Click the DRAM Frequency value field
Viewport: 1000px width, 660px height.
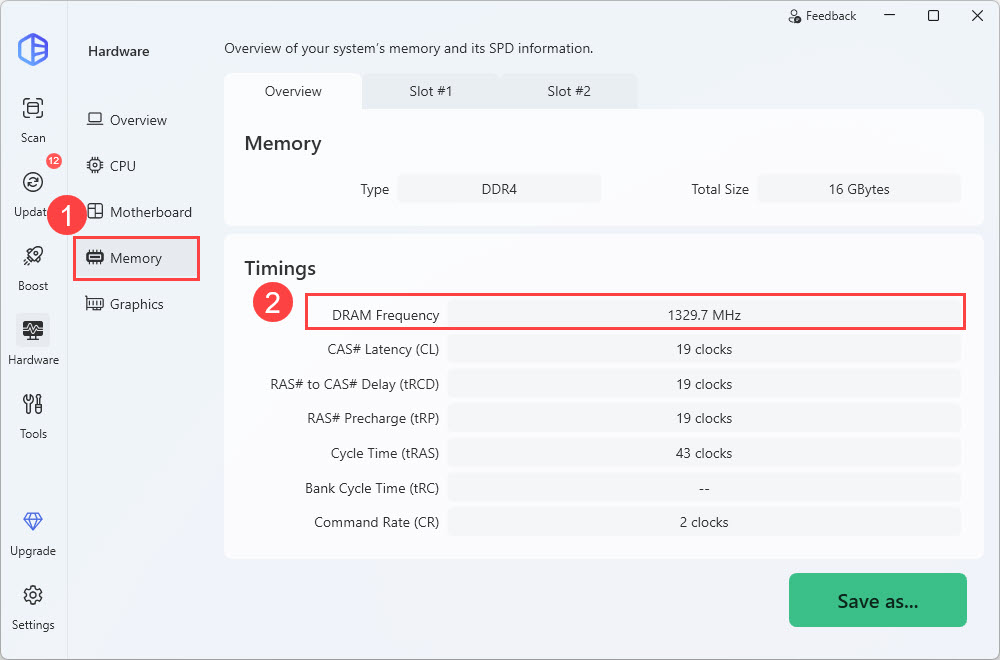point(704,315)
